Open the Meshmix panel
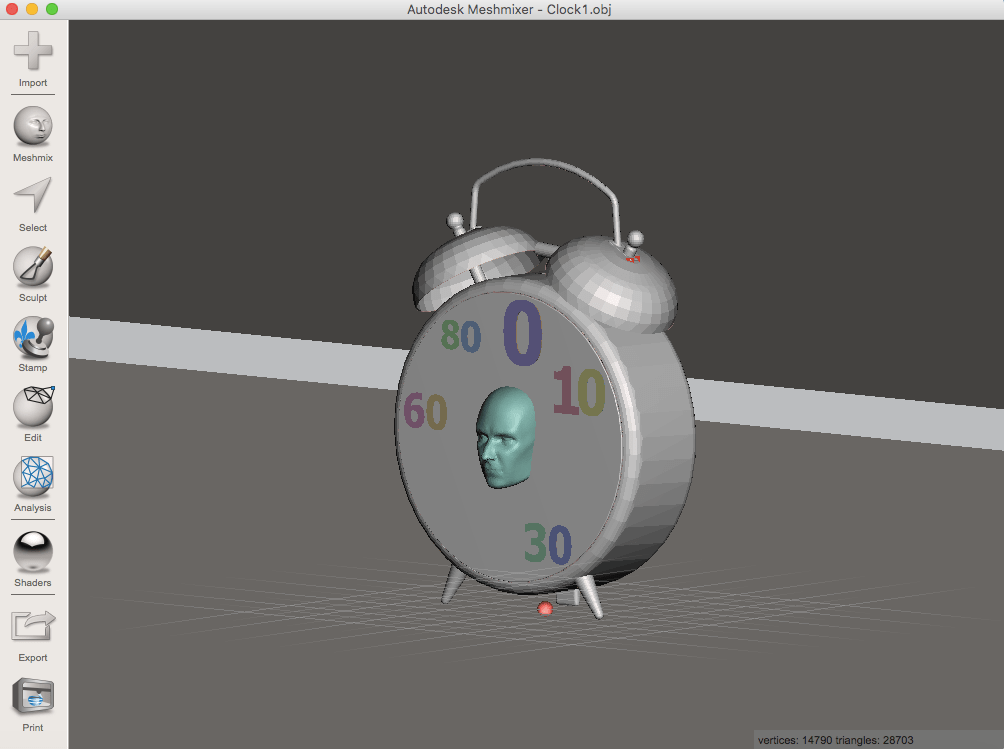Image resolution: width=1004 pixels, height=749 pixels. (32, 123)
